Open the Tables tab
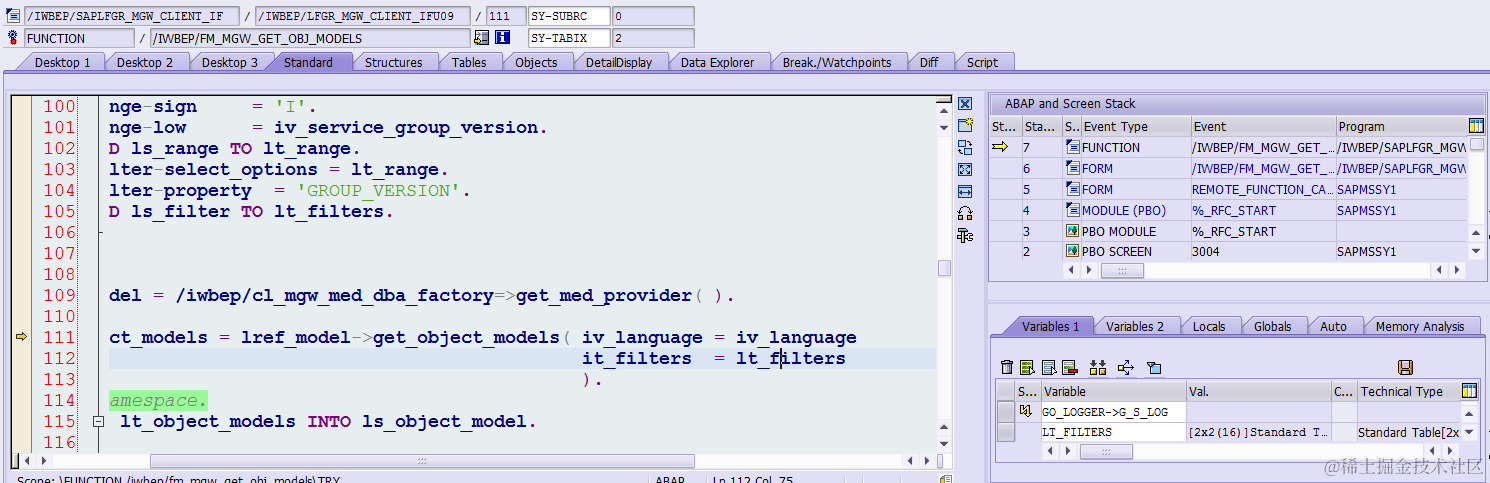Viewport: 1490px width, 483px height. (x=469, y=62)
